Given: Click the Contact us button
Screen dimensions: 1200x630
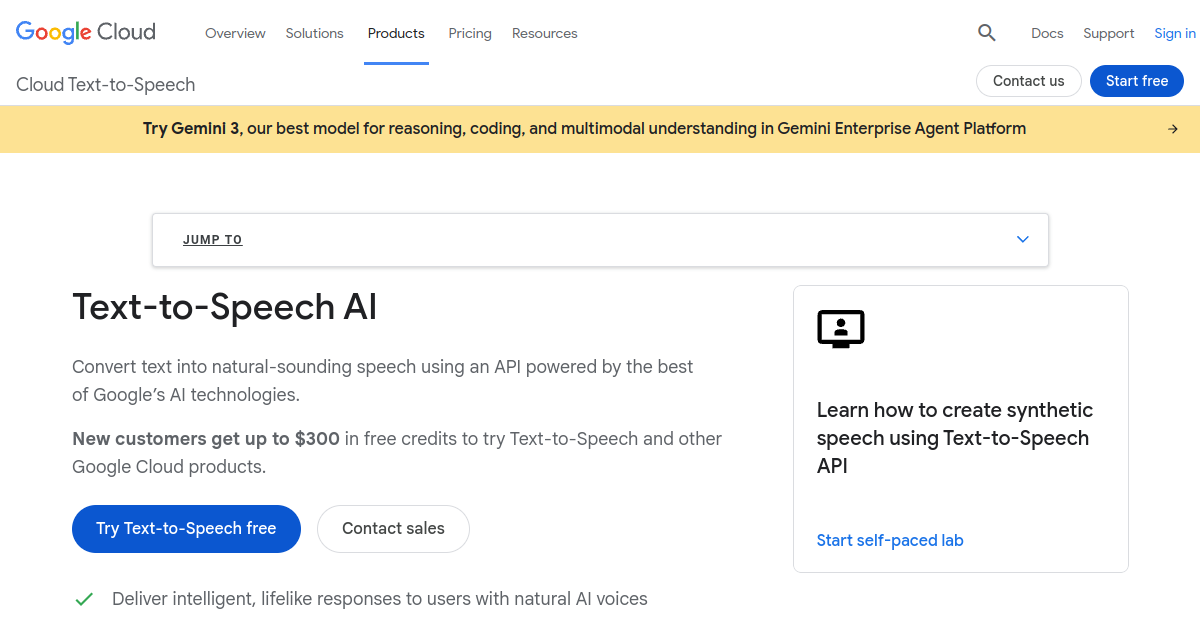Looking at the screenshot, I should pos(1029,81).
